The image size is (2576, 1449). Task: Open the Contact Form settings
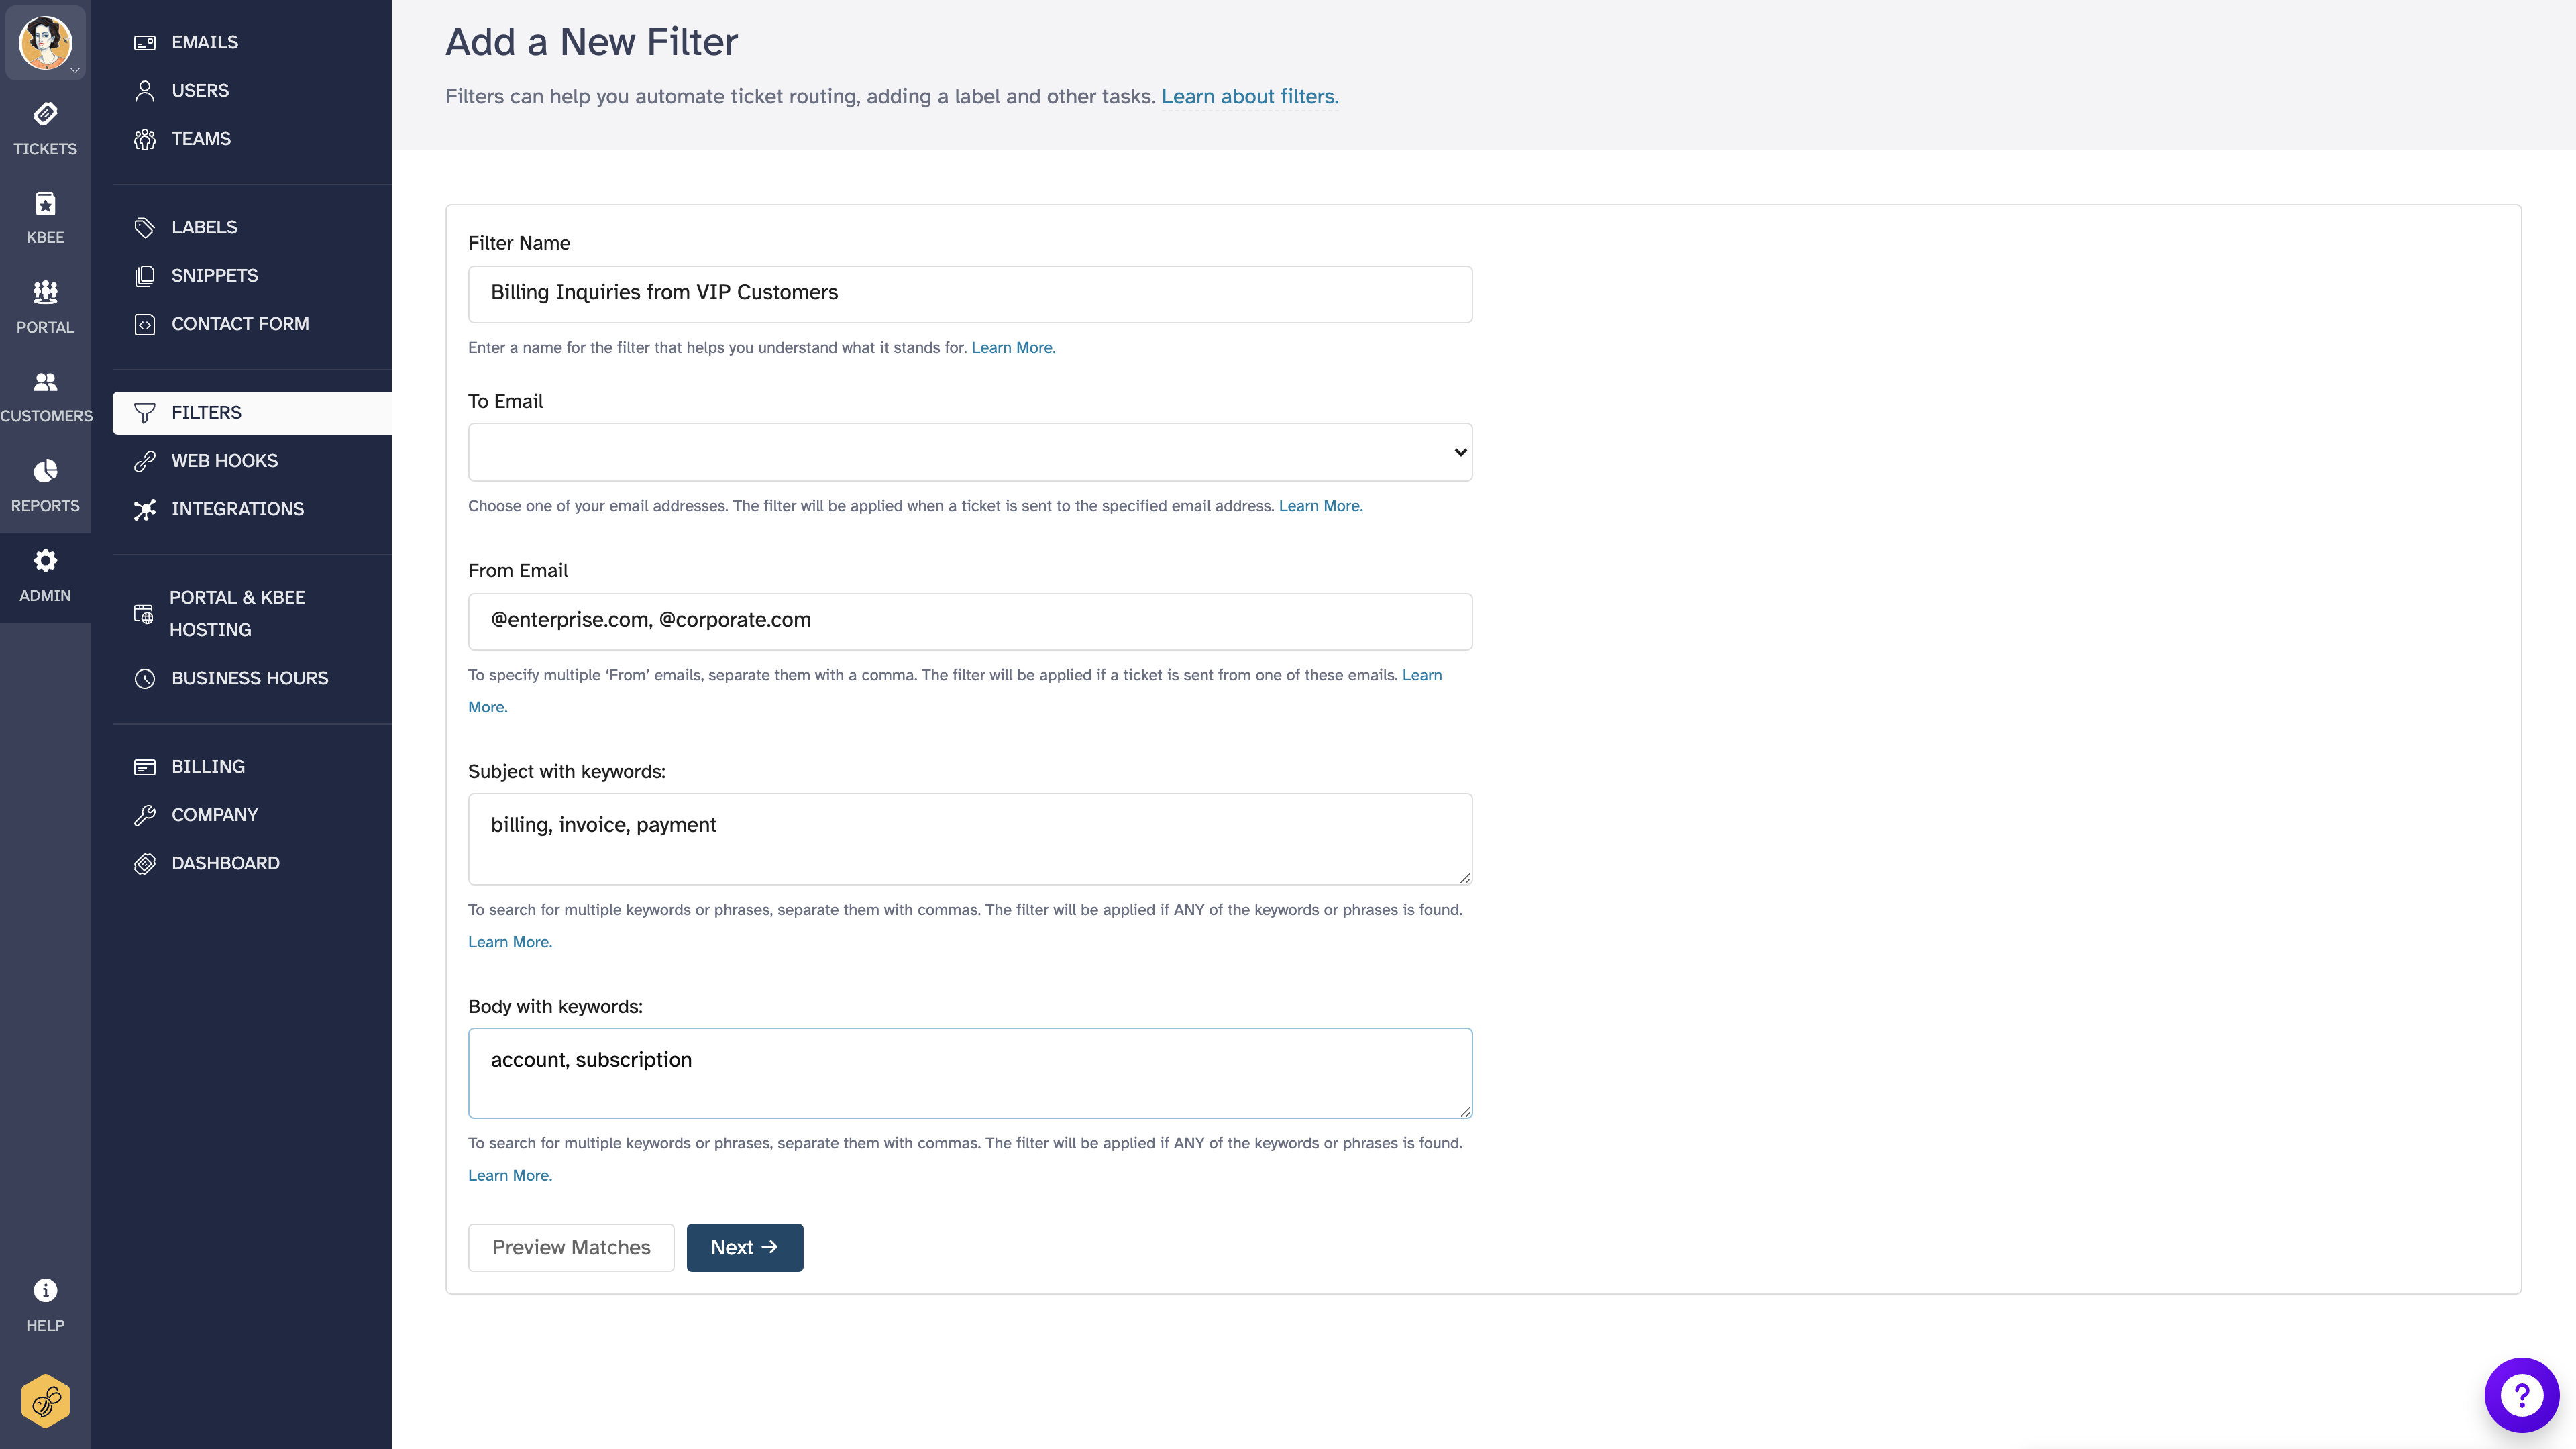tap(239, 323)
